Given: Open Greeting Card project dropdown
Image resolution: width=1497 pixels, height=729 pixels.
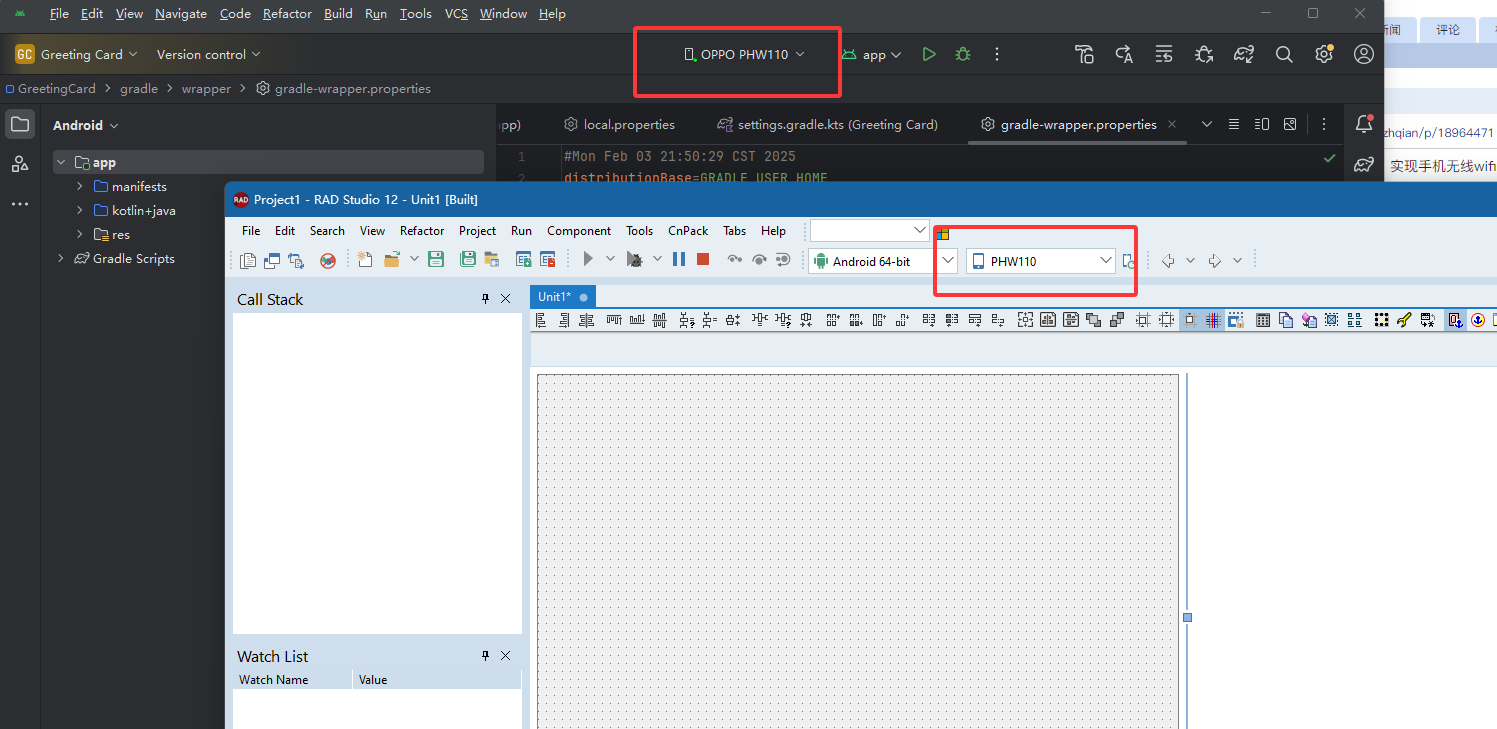Looking at the screenshot, I should click(76, 55).
